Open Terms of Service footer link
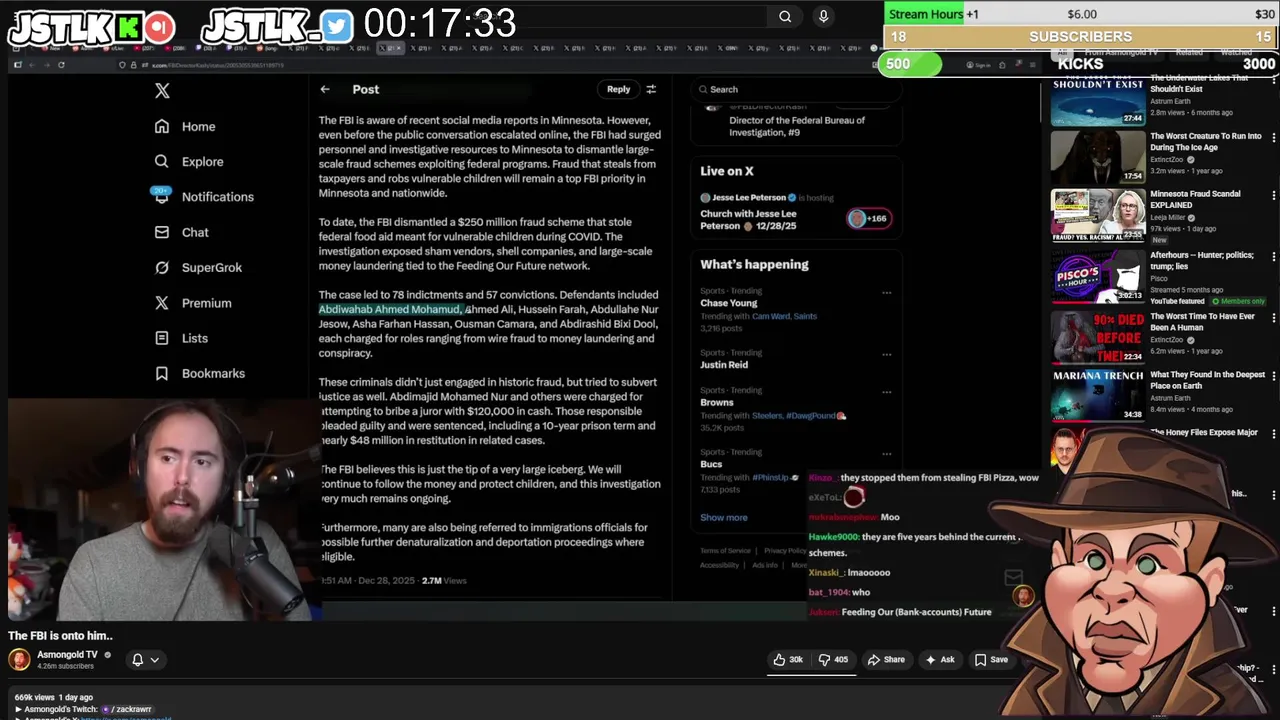The height and width of the screenshot is (720, 1280). click(725, 551)
